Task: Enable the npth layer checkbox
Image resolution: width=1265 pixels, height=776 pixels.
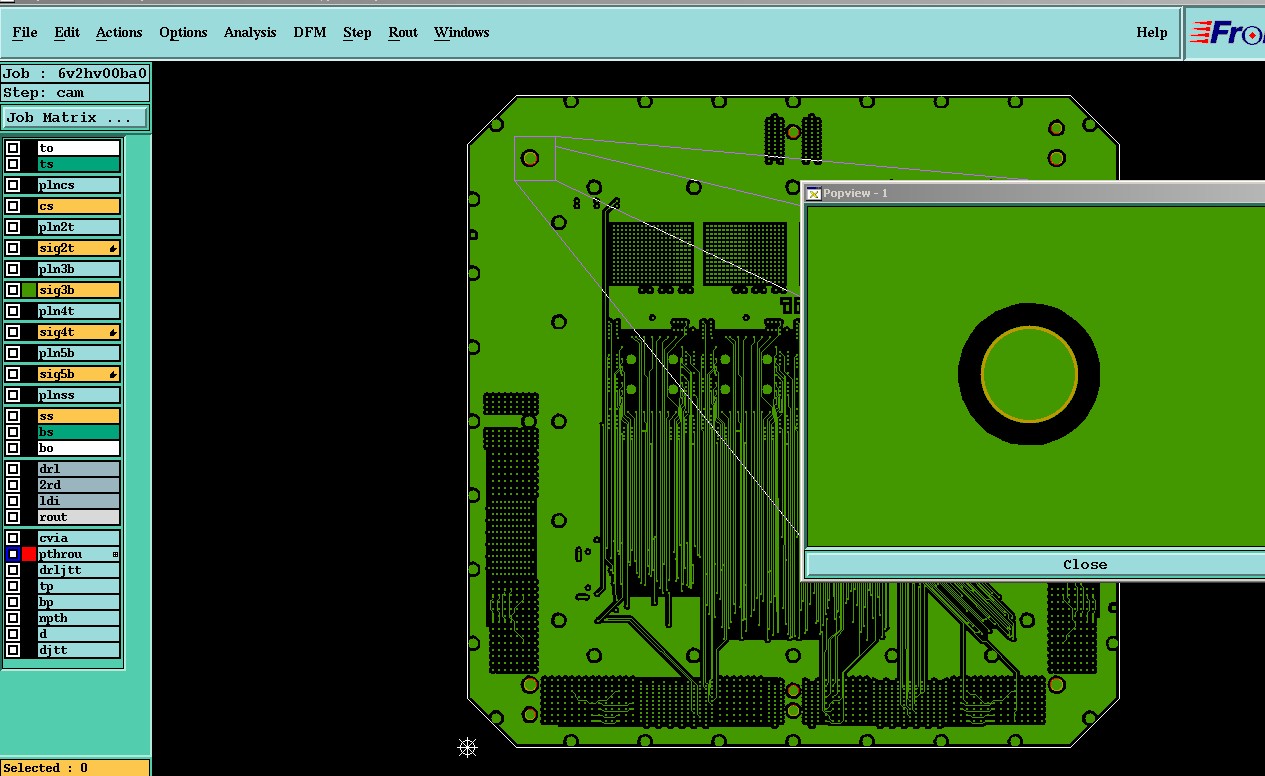Action: [x=13, y=618]
